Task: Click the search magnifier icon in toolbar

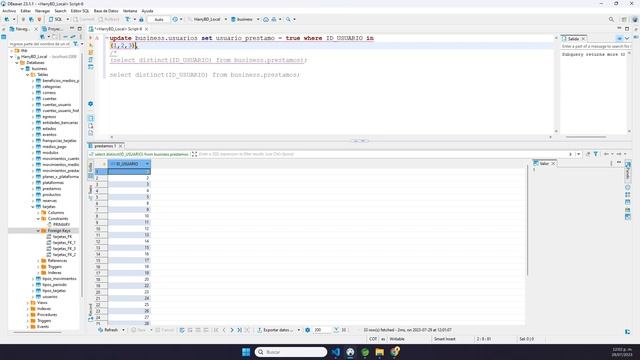Action: [x=288, y=19]
